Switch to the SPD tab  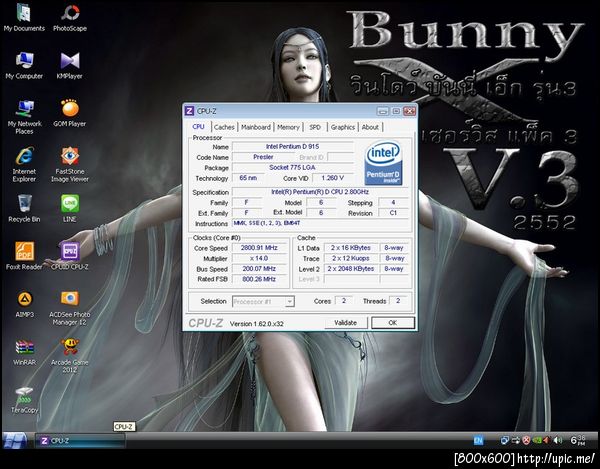(315, 127)
